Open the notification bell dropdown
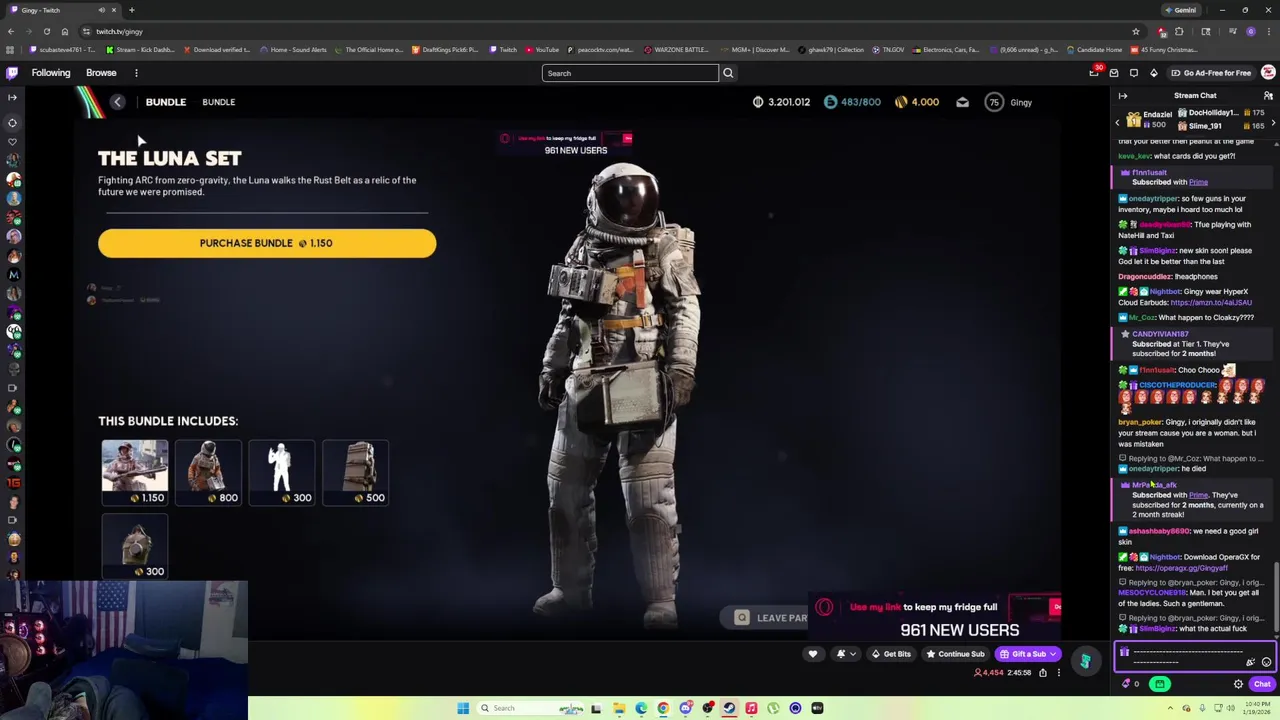 (844, 654)
